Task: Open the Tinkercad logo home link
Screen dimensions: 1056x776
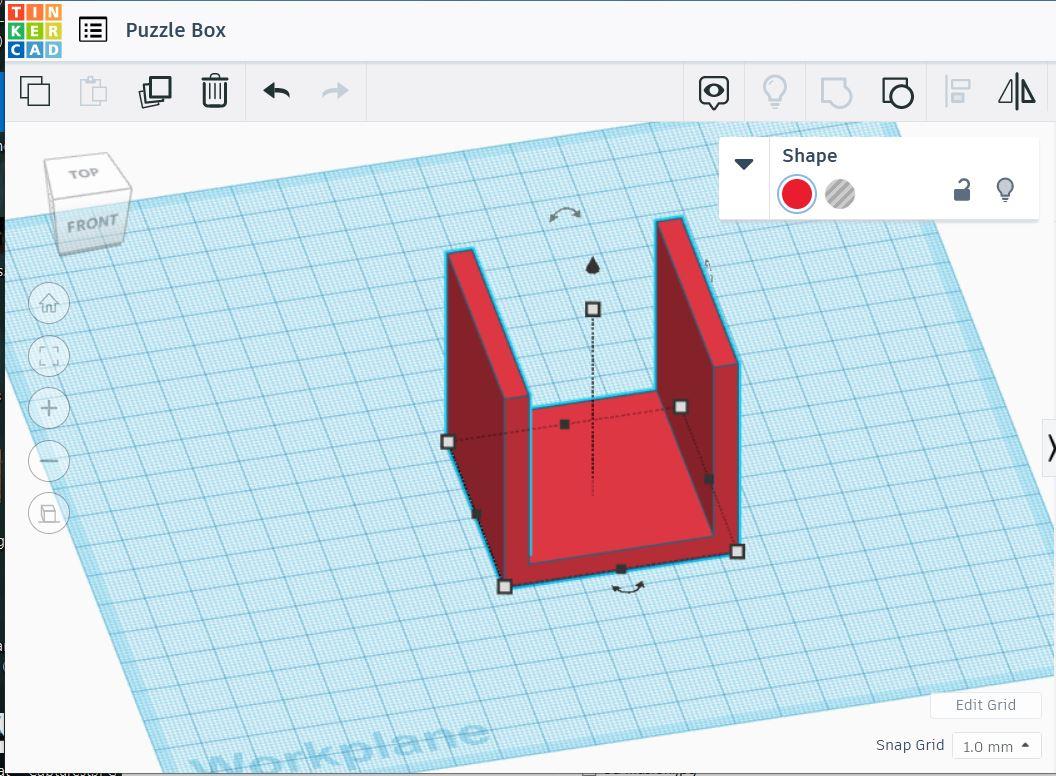Action: [x=34, y=30]
